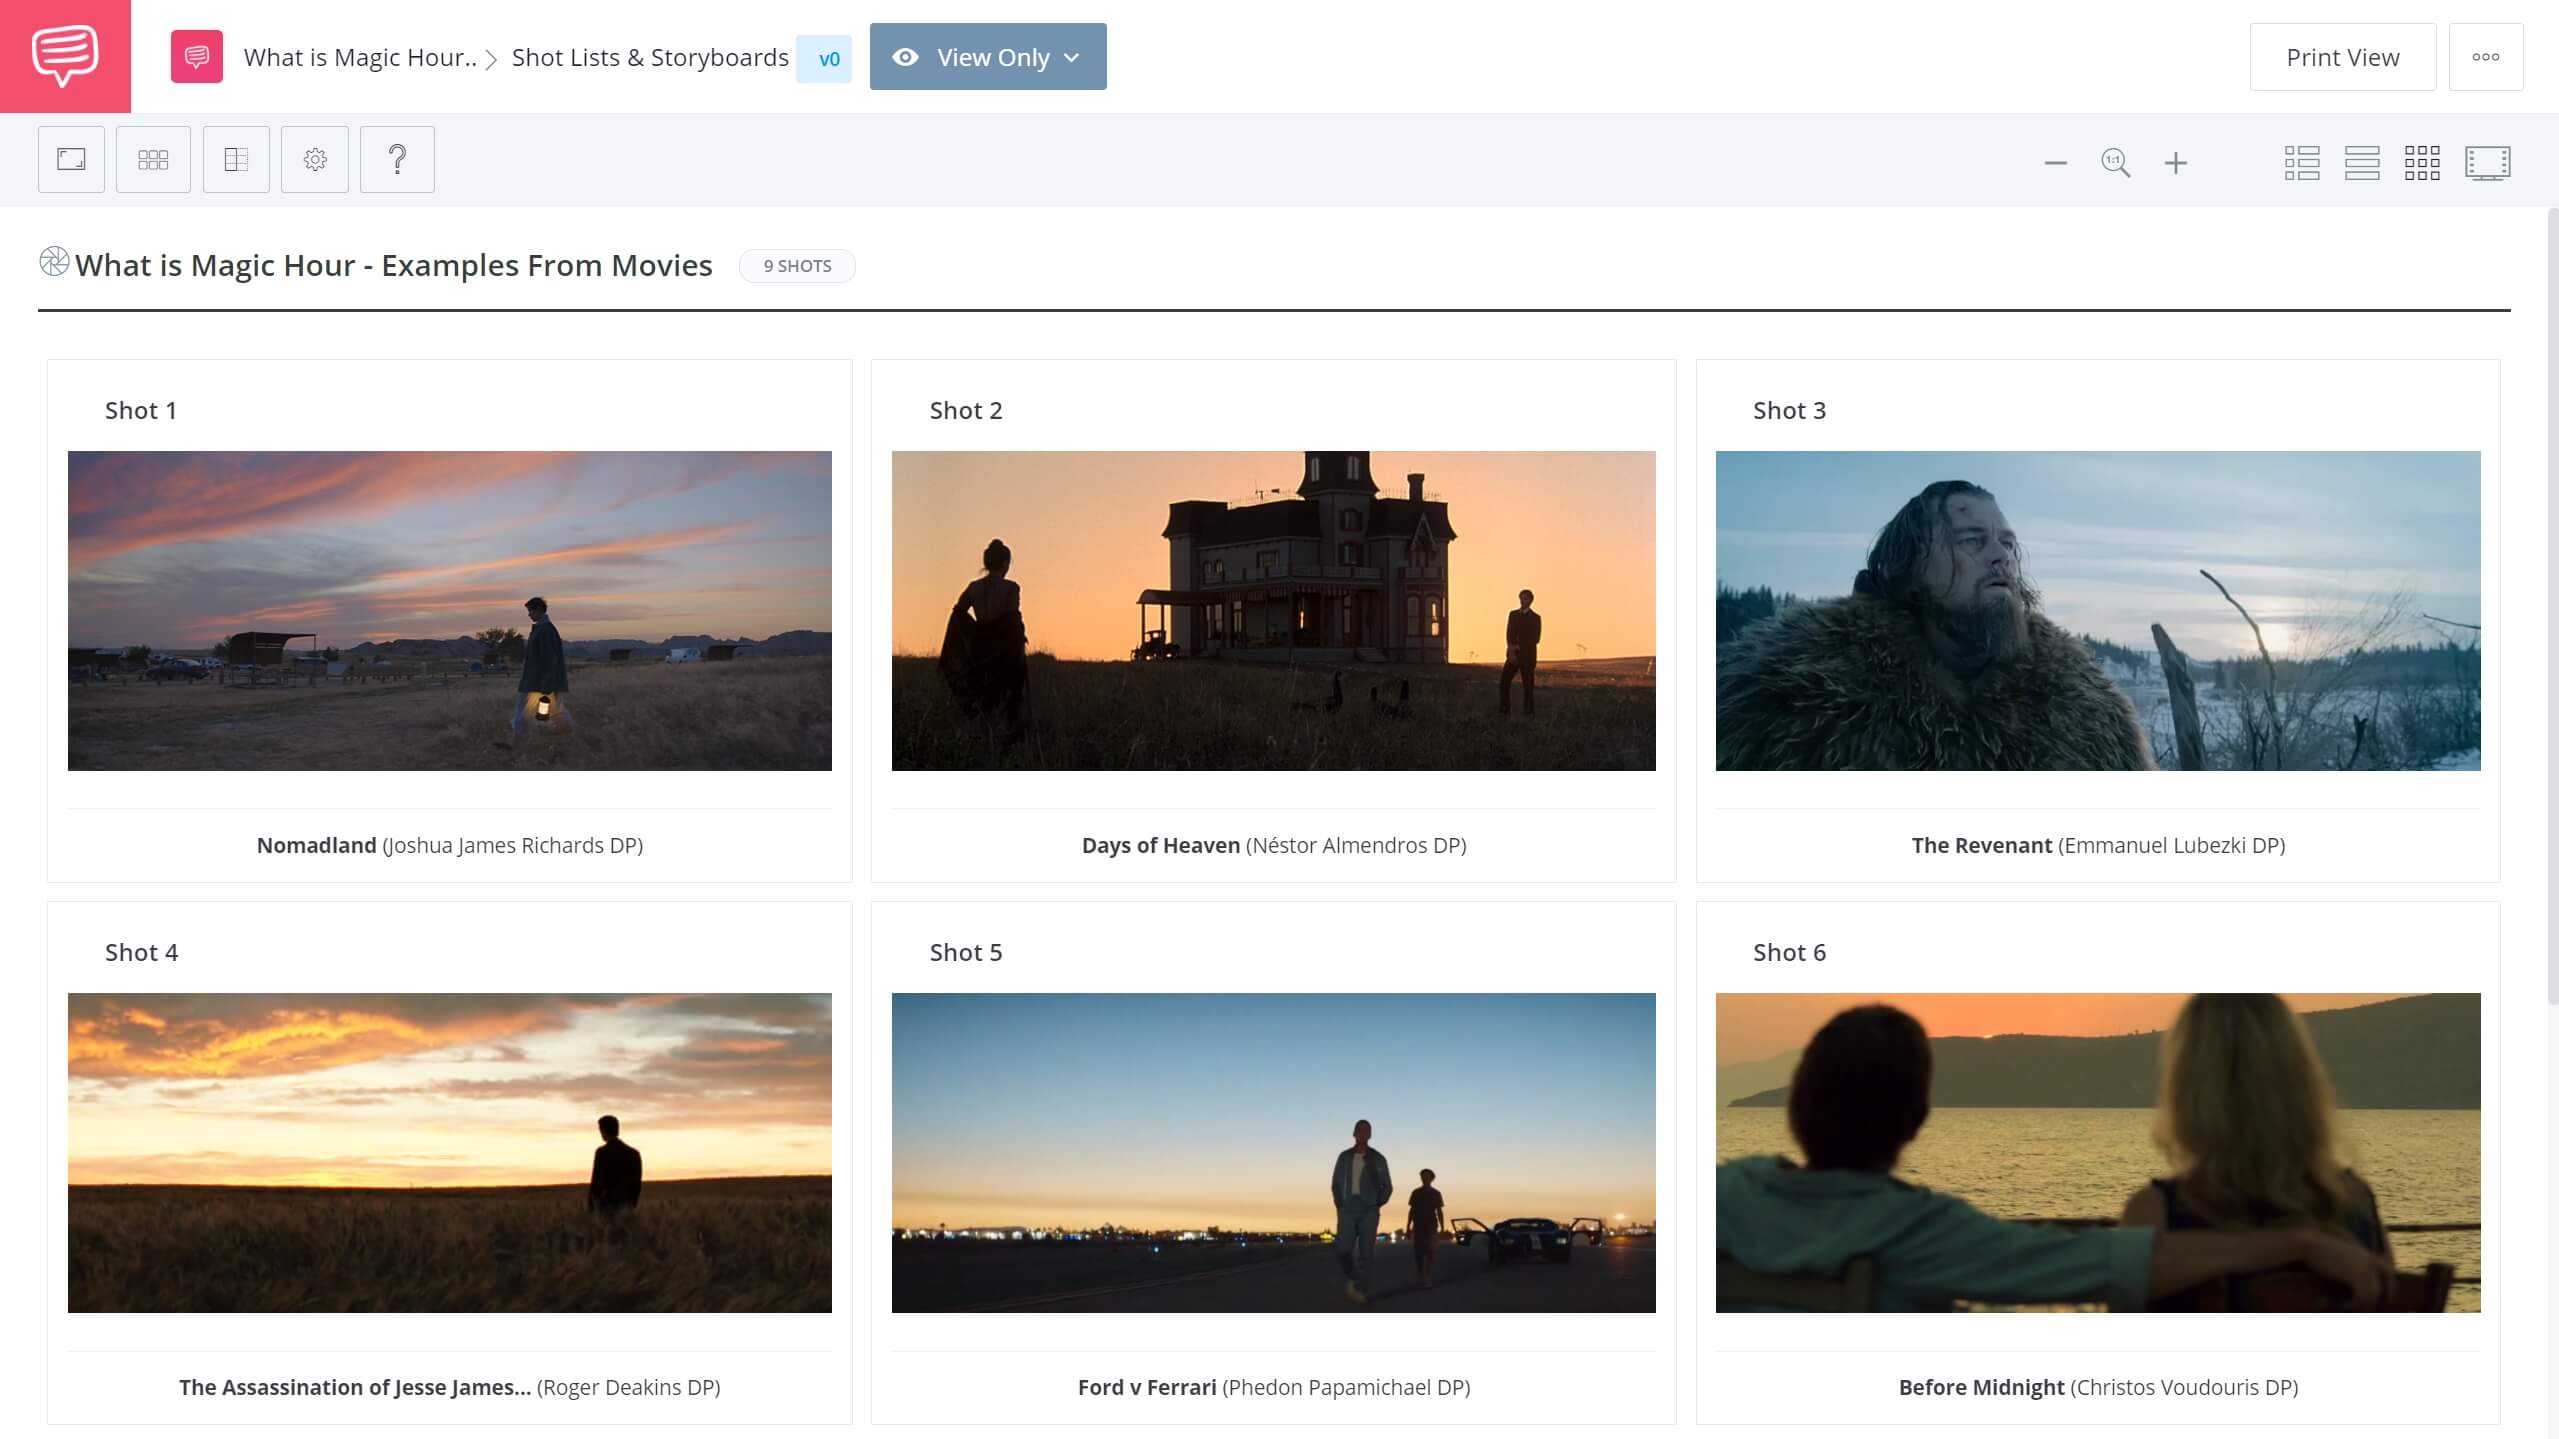Click the storyboard title What is Magic Hour
Image resolution: width=2559 pixels, height=1439 pixels.
(x=394, y=265)
